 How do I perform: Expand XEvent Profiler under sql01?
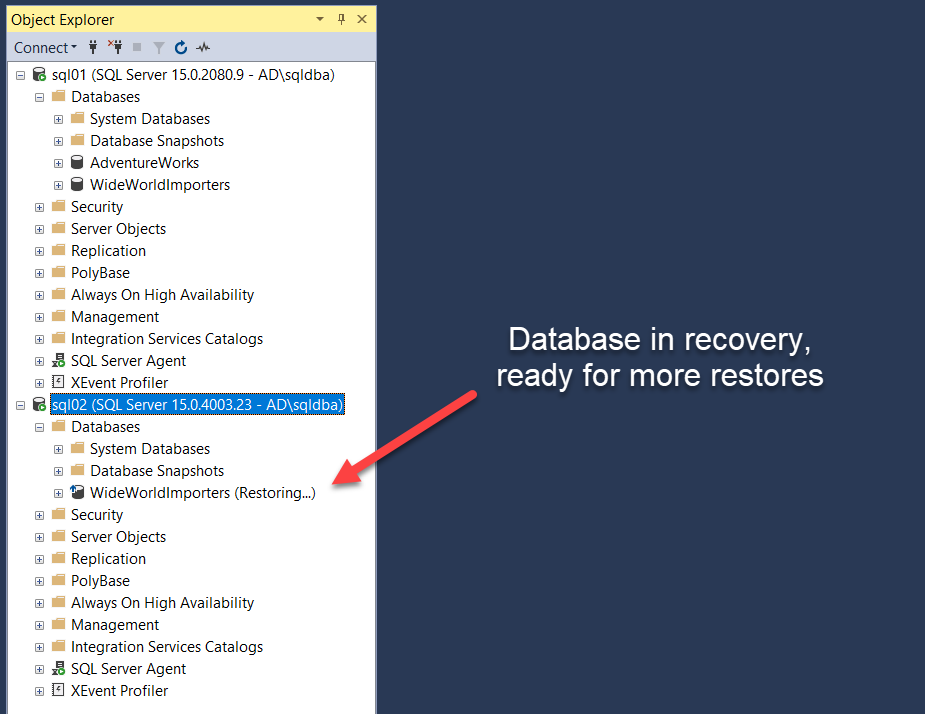pos(40,384)
